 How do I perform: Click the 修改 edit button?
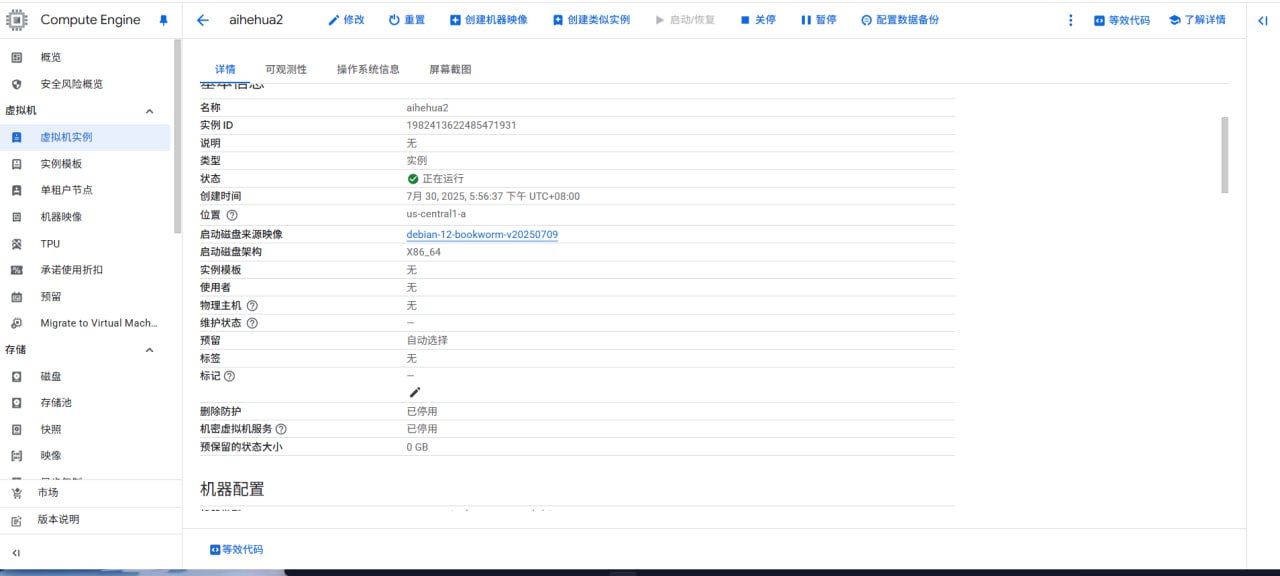[346, 20]
